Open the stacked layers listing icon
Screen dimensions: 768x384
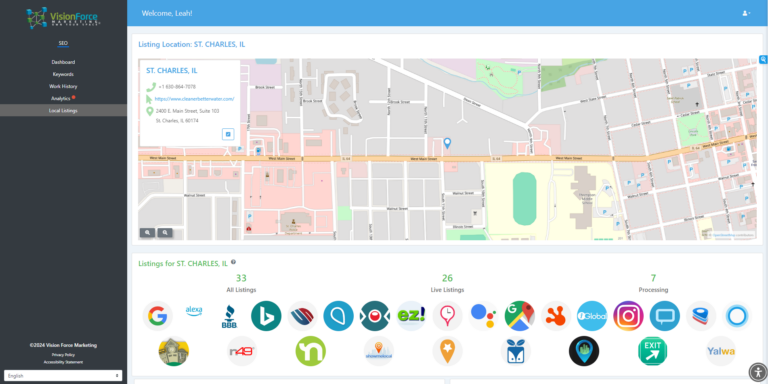pyautogui.click(x=701, y=316)
